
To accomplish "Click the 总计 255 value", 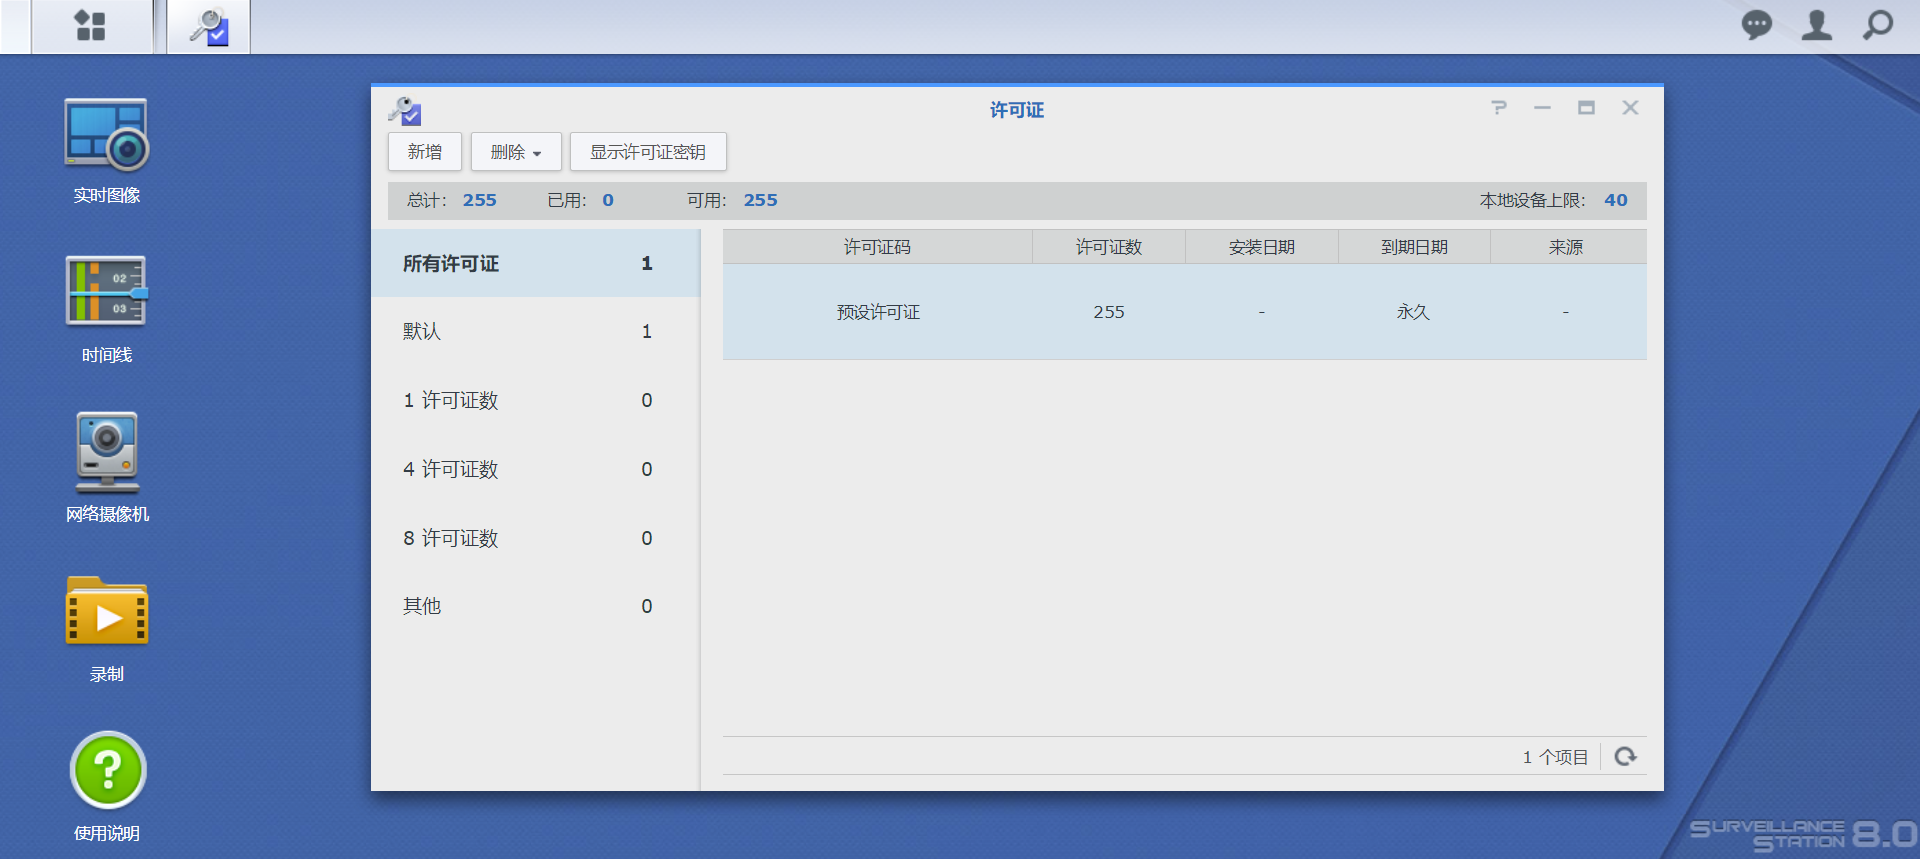I will [x=480, y=200].
